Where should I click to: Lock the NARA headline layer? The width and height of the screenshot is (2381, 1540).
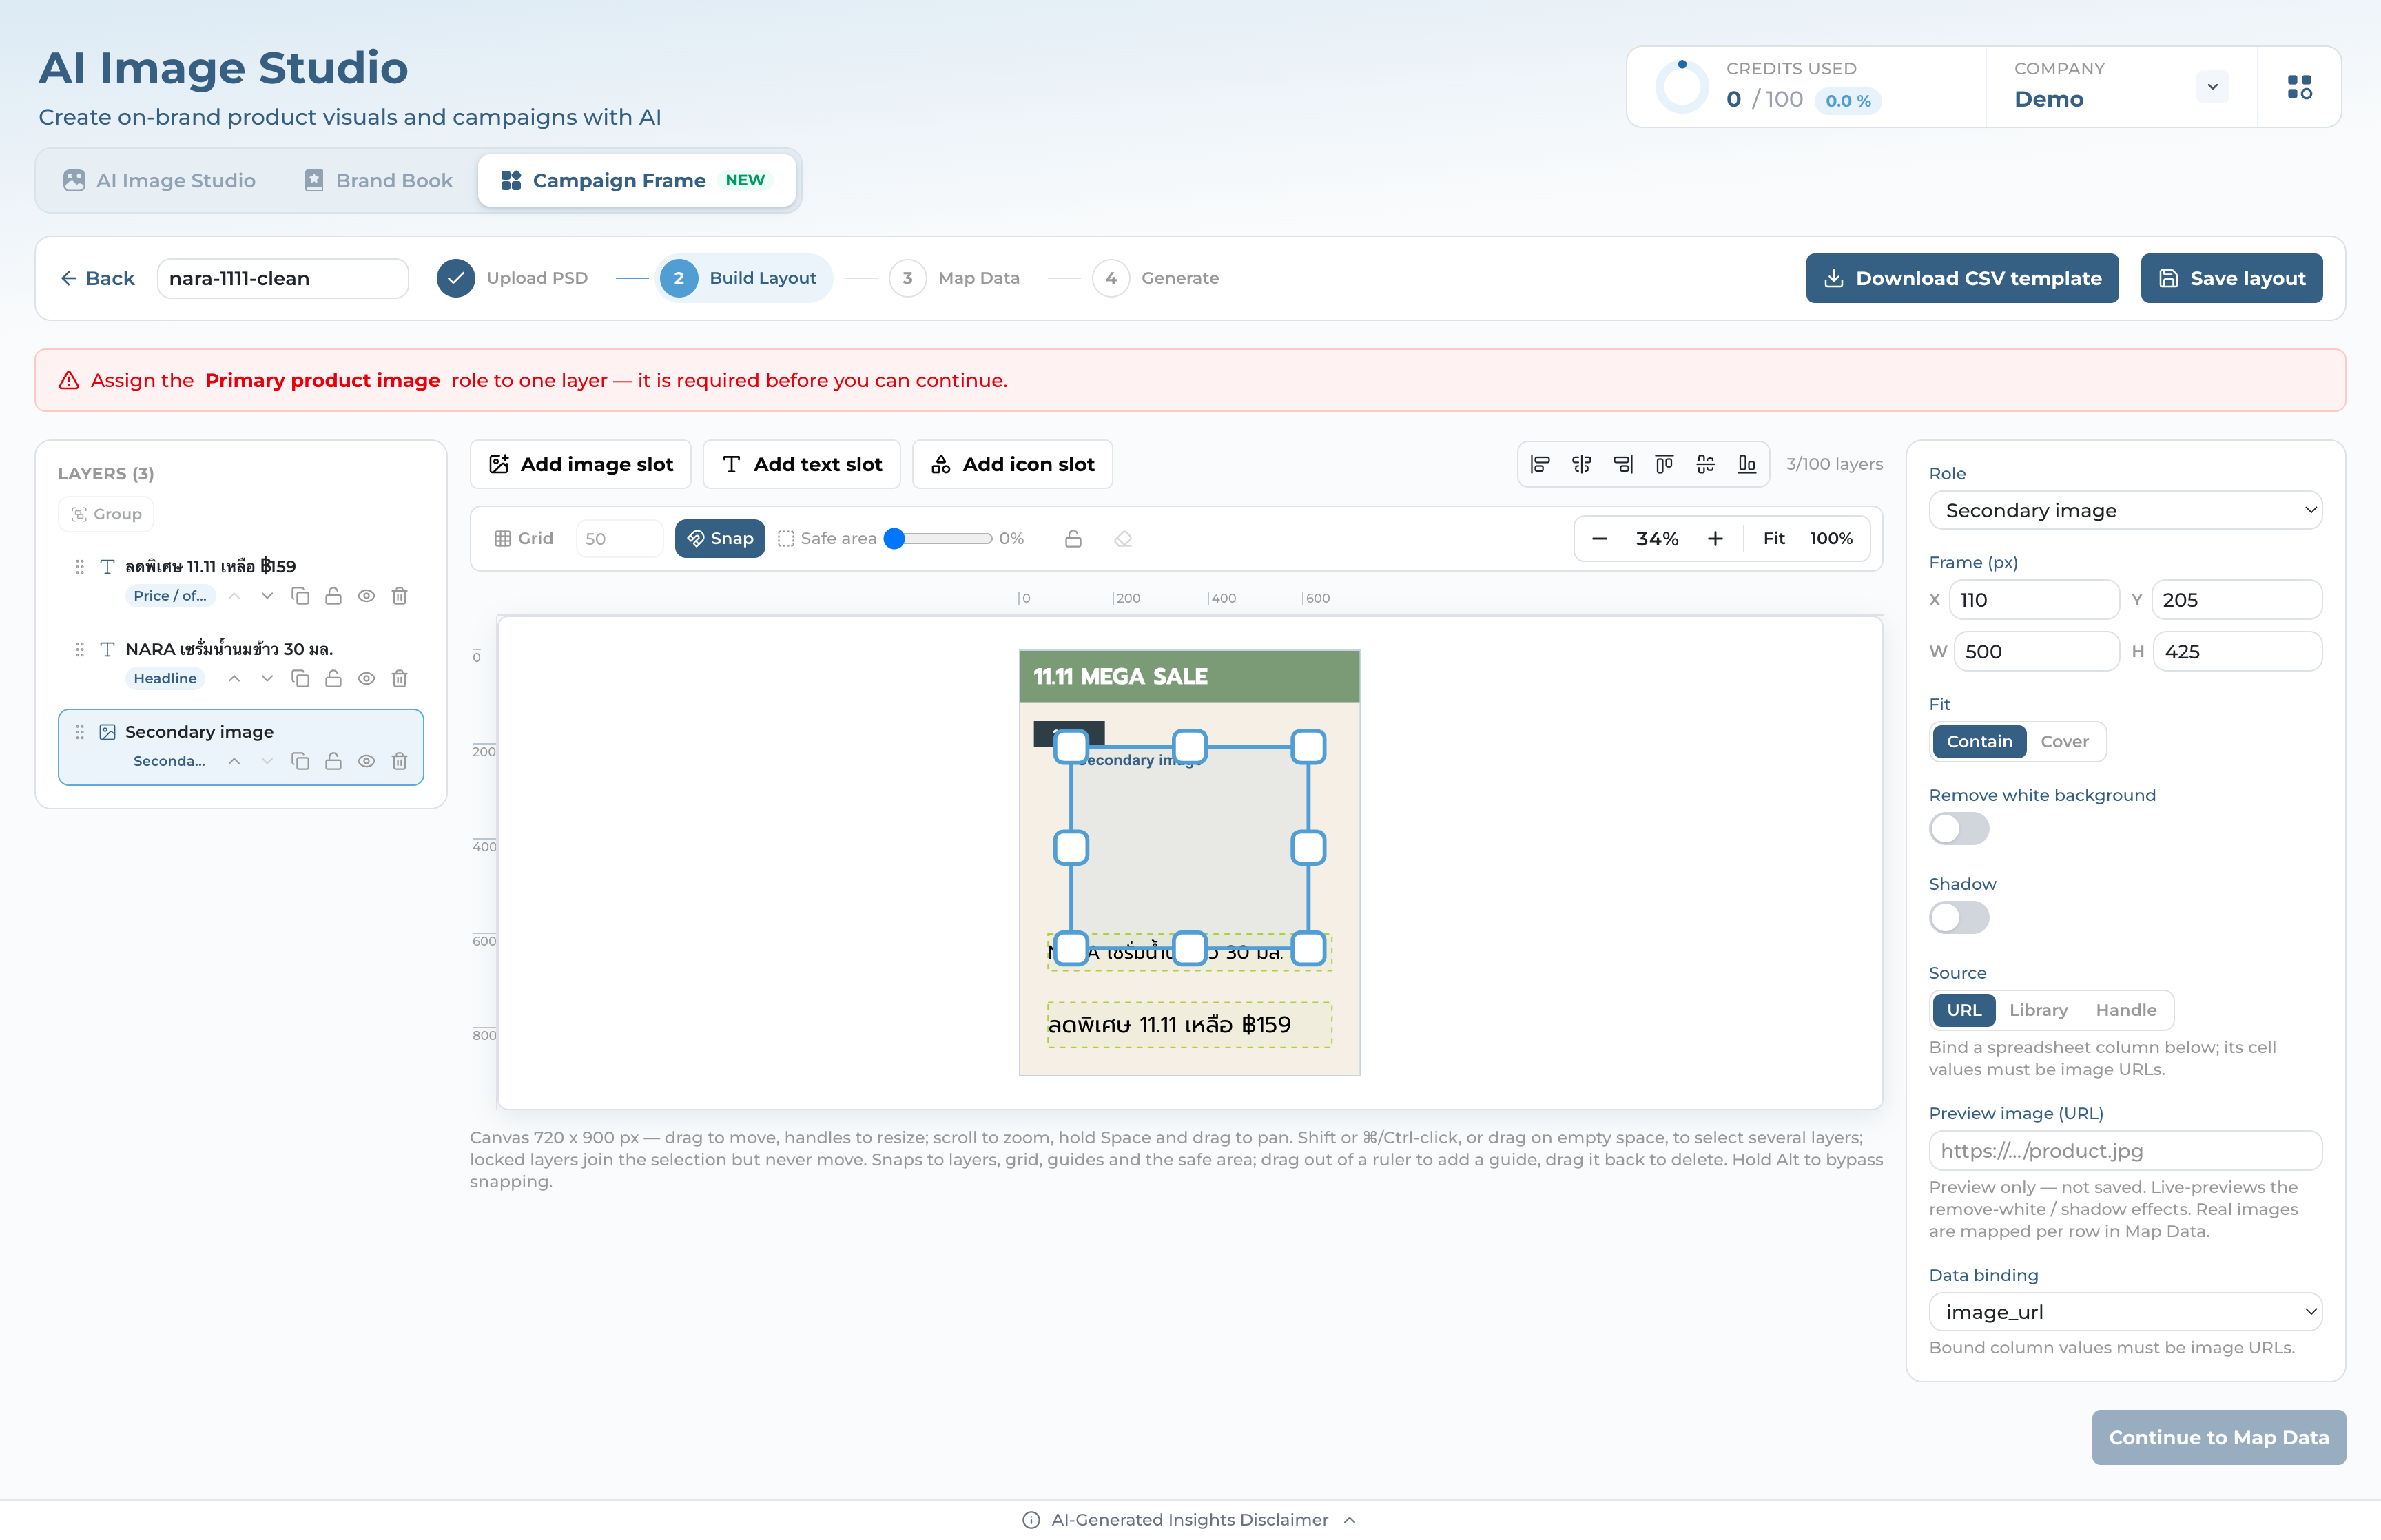click(333, 678)
